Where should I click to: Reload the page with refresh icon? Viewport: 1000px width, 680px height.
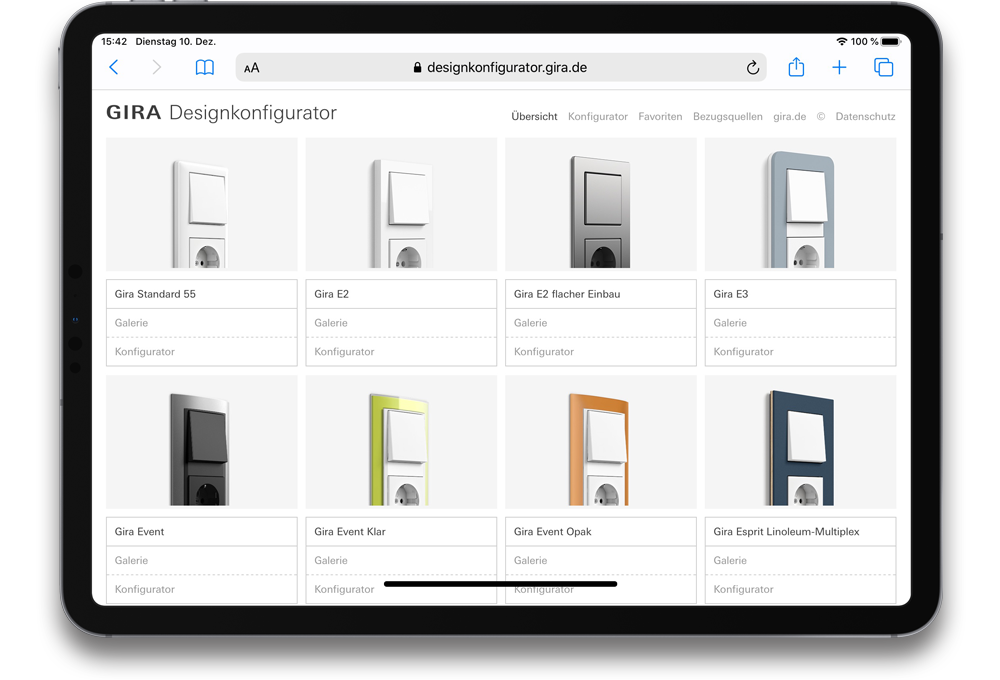click(753, 68)
